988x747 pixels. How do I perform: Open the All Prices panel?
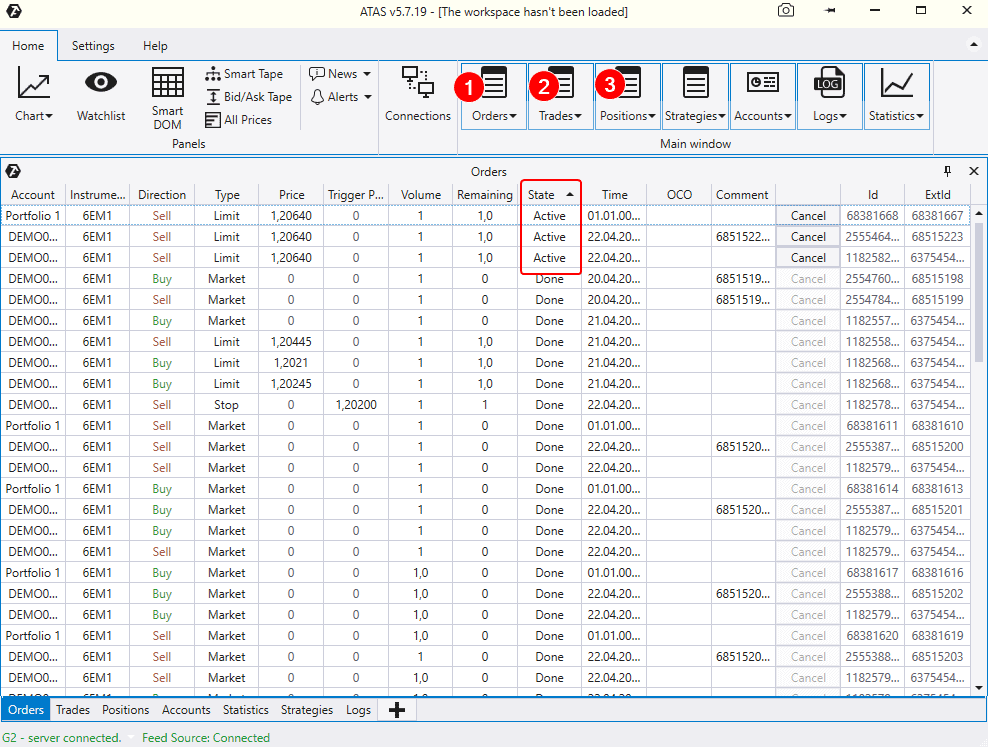239,120
